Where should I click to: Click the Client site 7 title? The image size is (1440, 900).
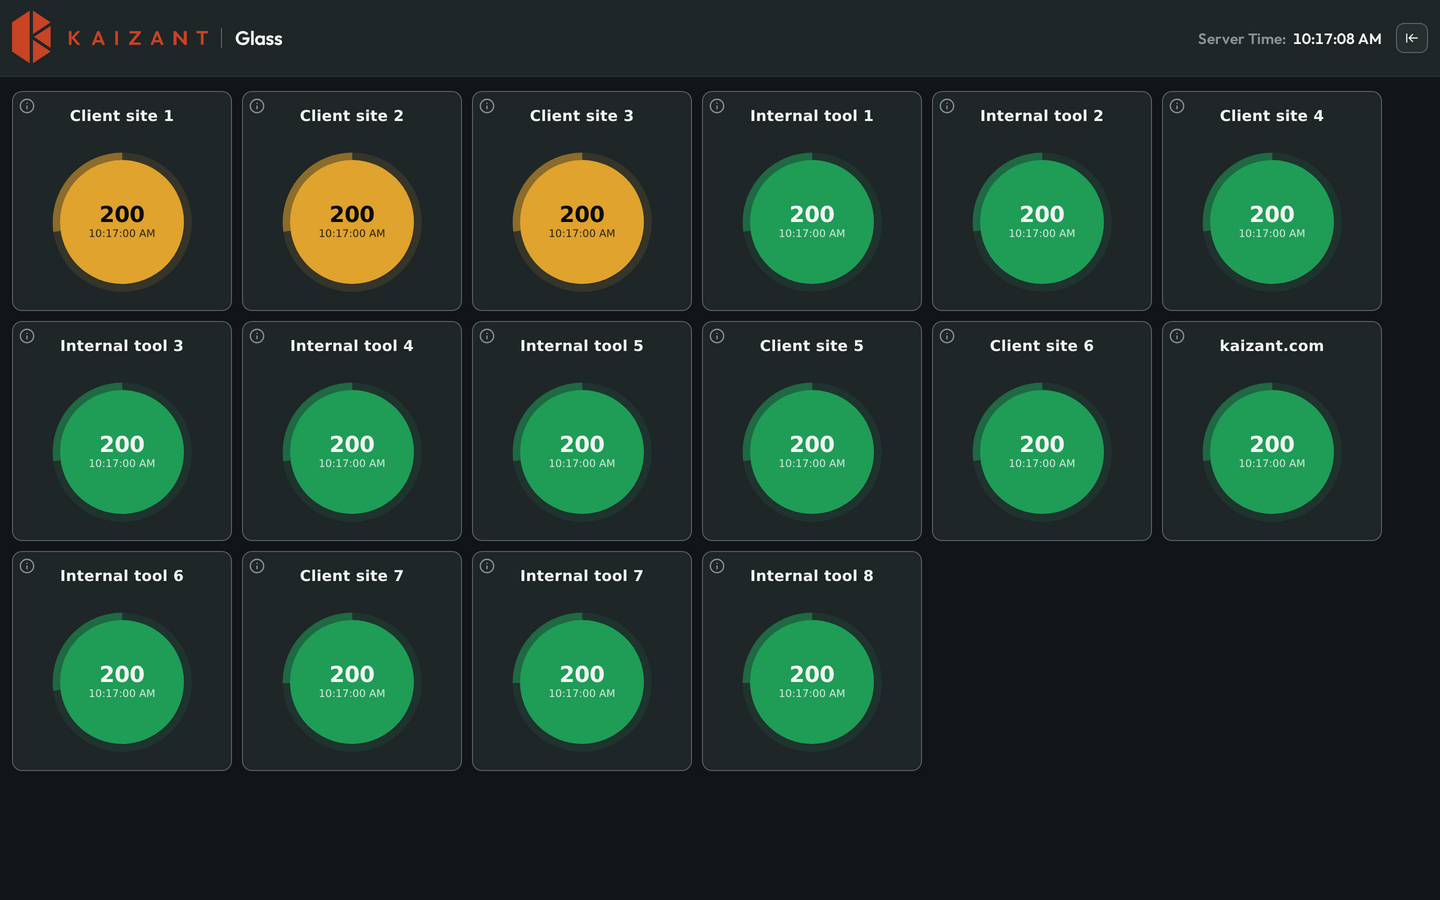[x=352, y=576]
